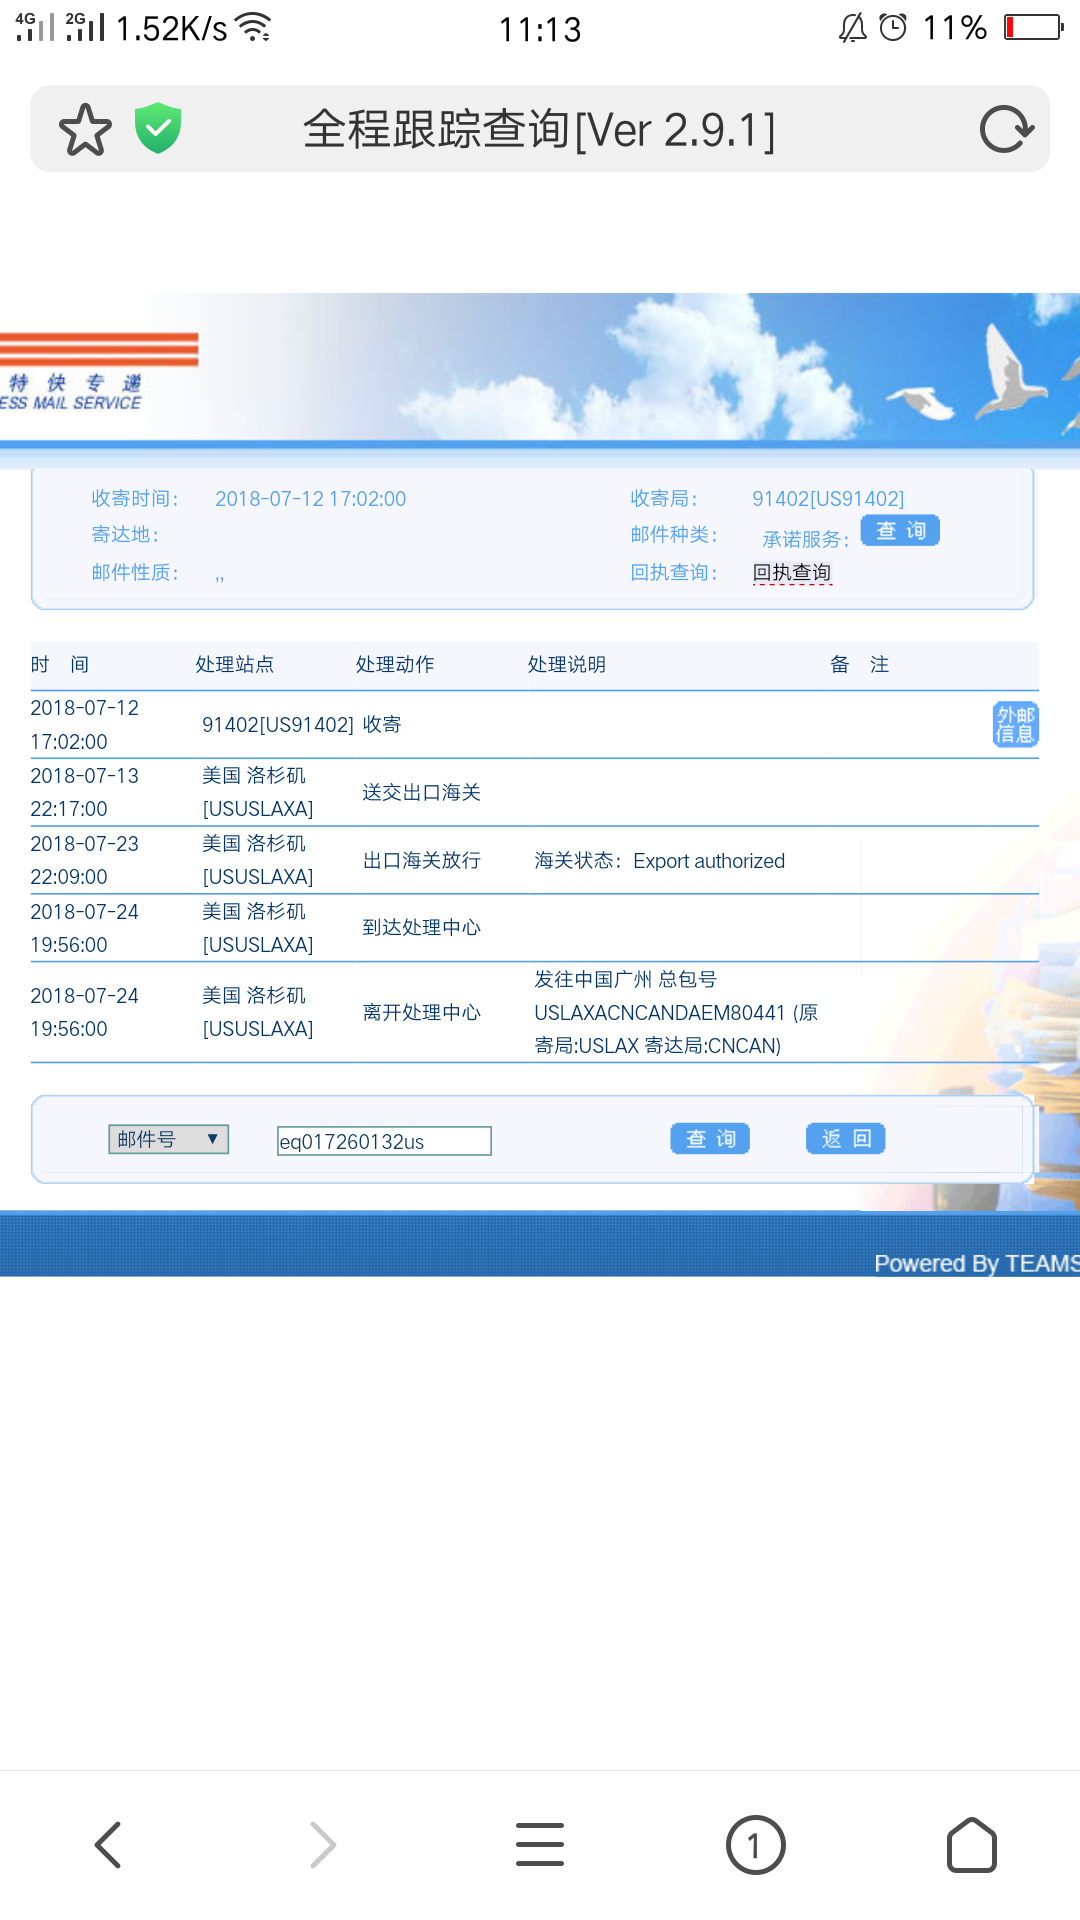Screen dimensions: 1080x1920
Task: Click the 离开处理中心 action text
Action: point(421,1012)
